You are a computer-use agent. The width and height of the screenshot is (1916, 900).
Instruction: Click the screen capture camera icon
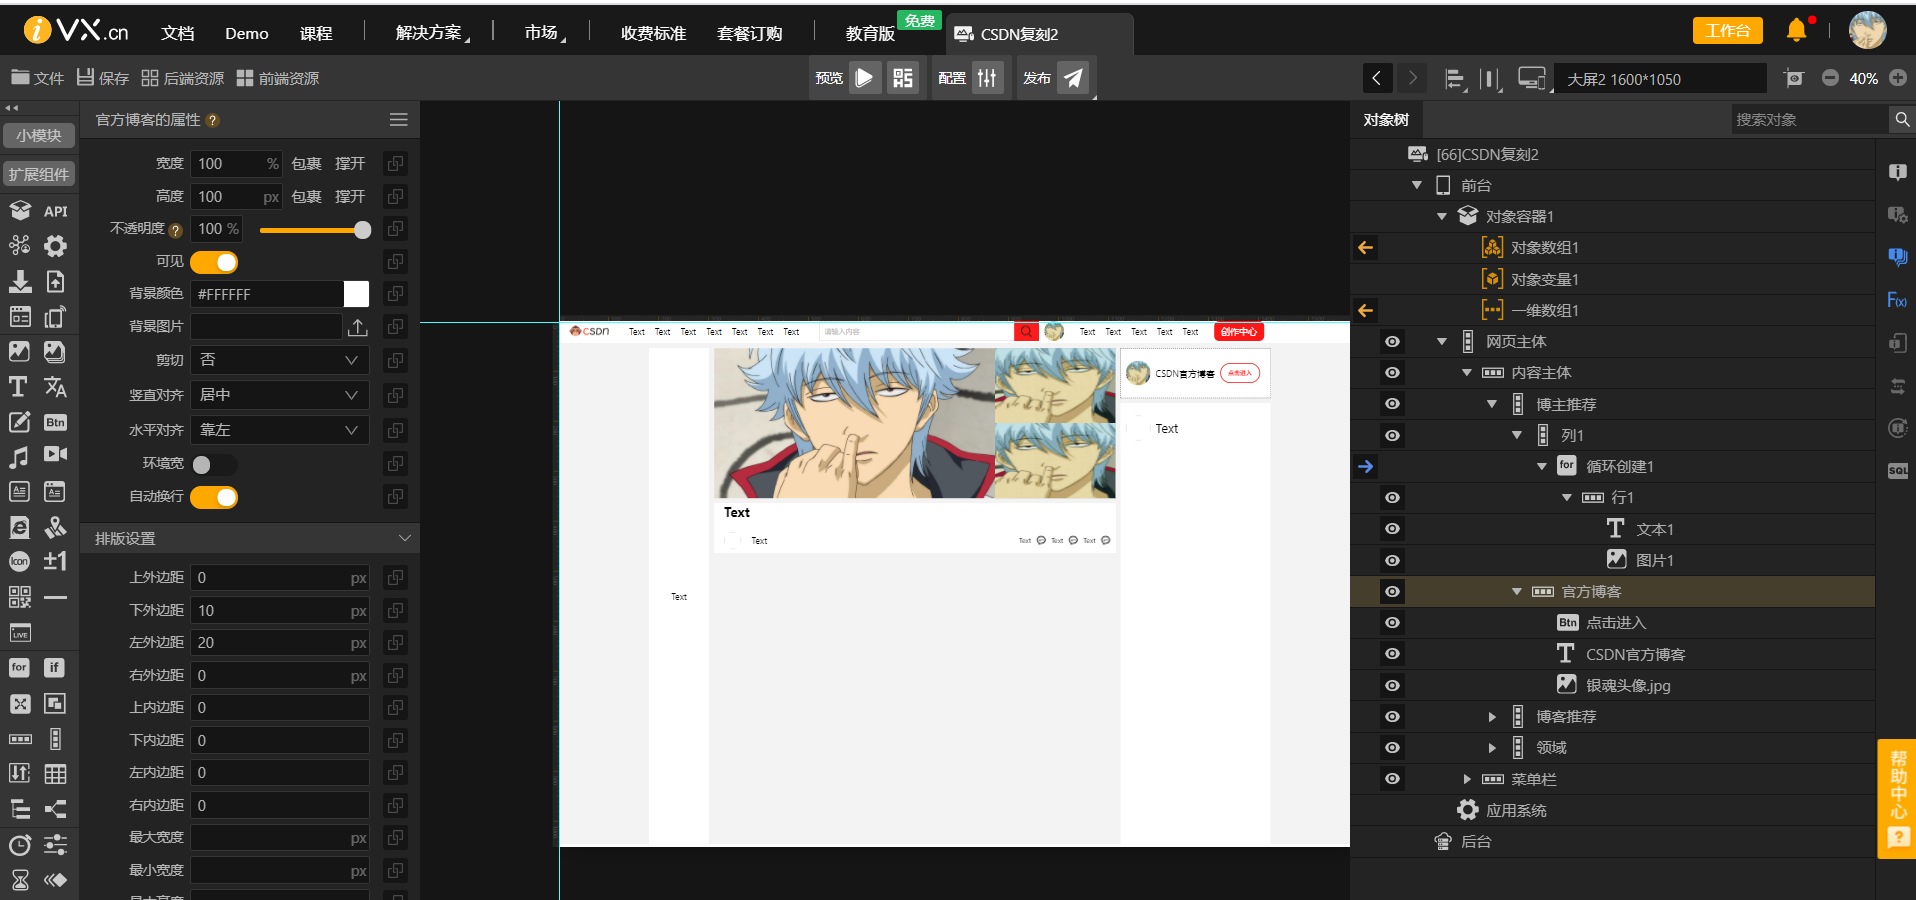[x=1794, y=78]
